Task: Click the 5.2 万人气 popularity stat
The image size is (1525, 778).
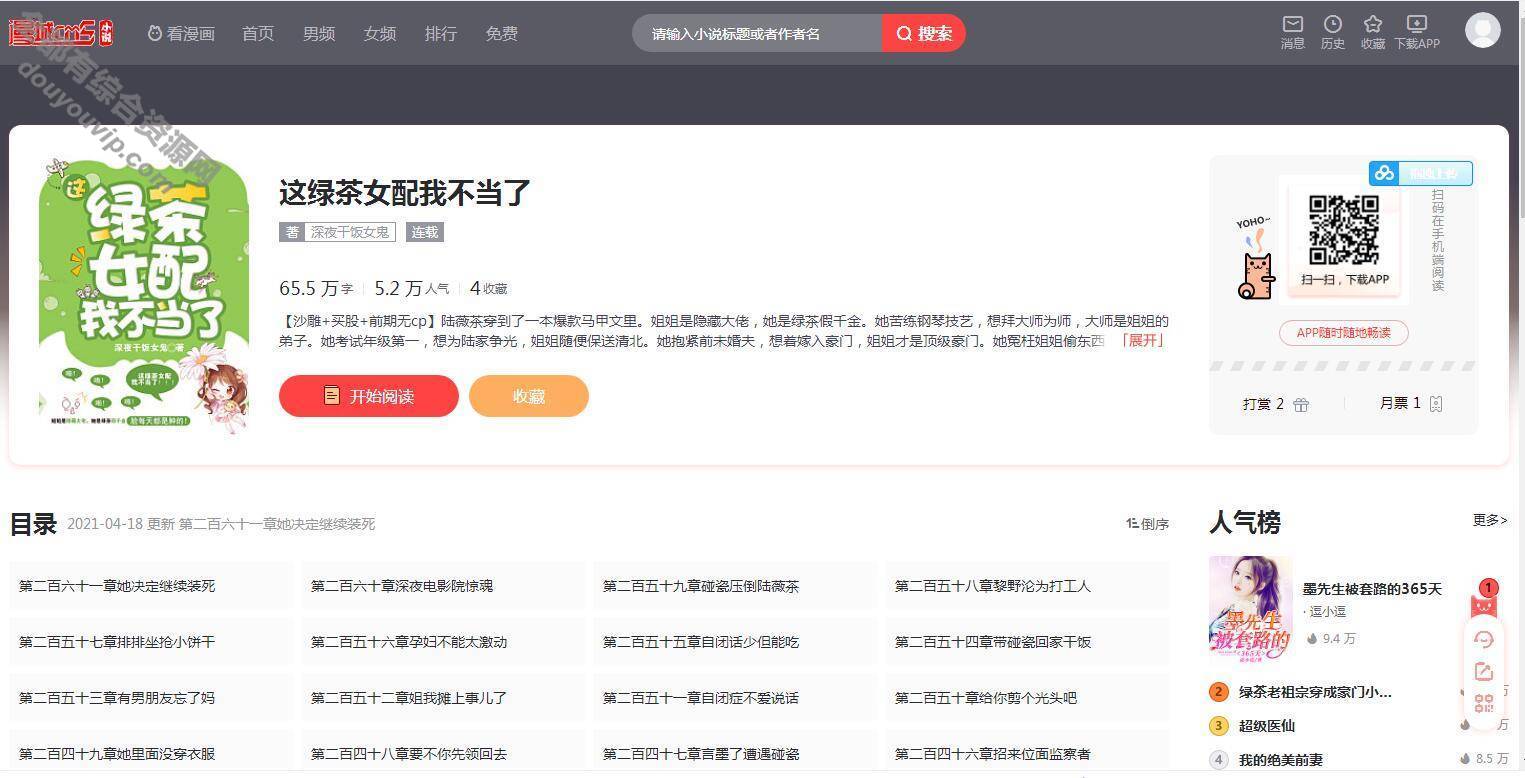Action: (412, 288)
